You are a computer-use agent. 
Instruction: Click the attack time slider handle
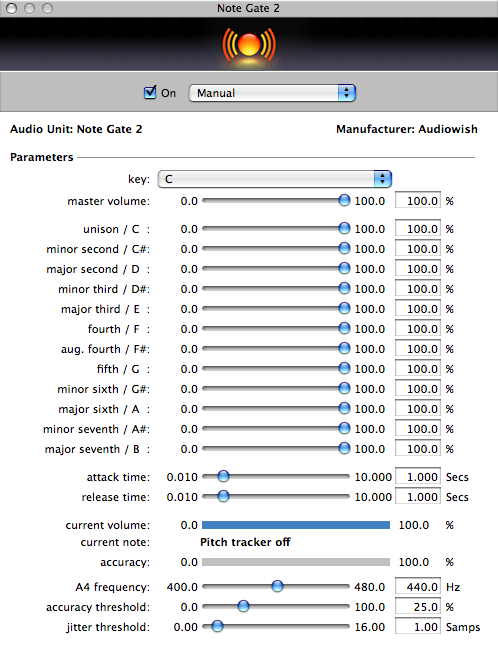point(223,476)
